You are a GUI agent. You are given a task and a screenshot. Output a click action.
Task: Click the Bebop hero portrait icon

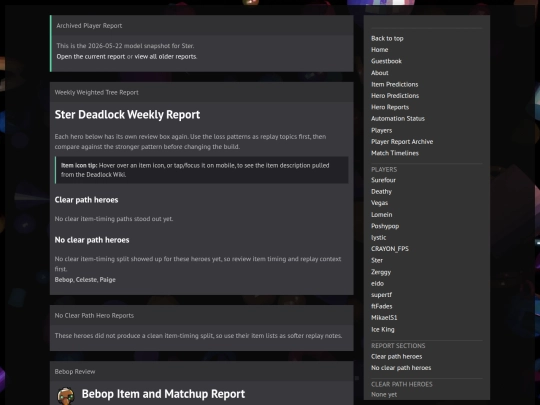(x=65, y=395)
